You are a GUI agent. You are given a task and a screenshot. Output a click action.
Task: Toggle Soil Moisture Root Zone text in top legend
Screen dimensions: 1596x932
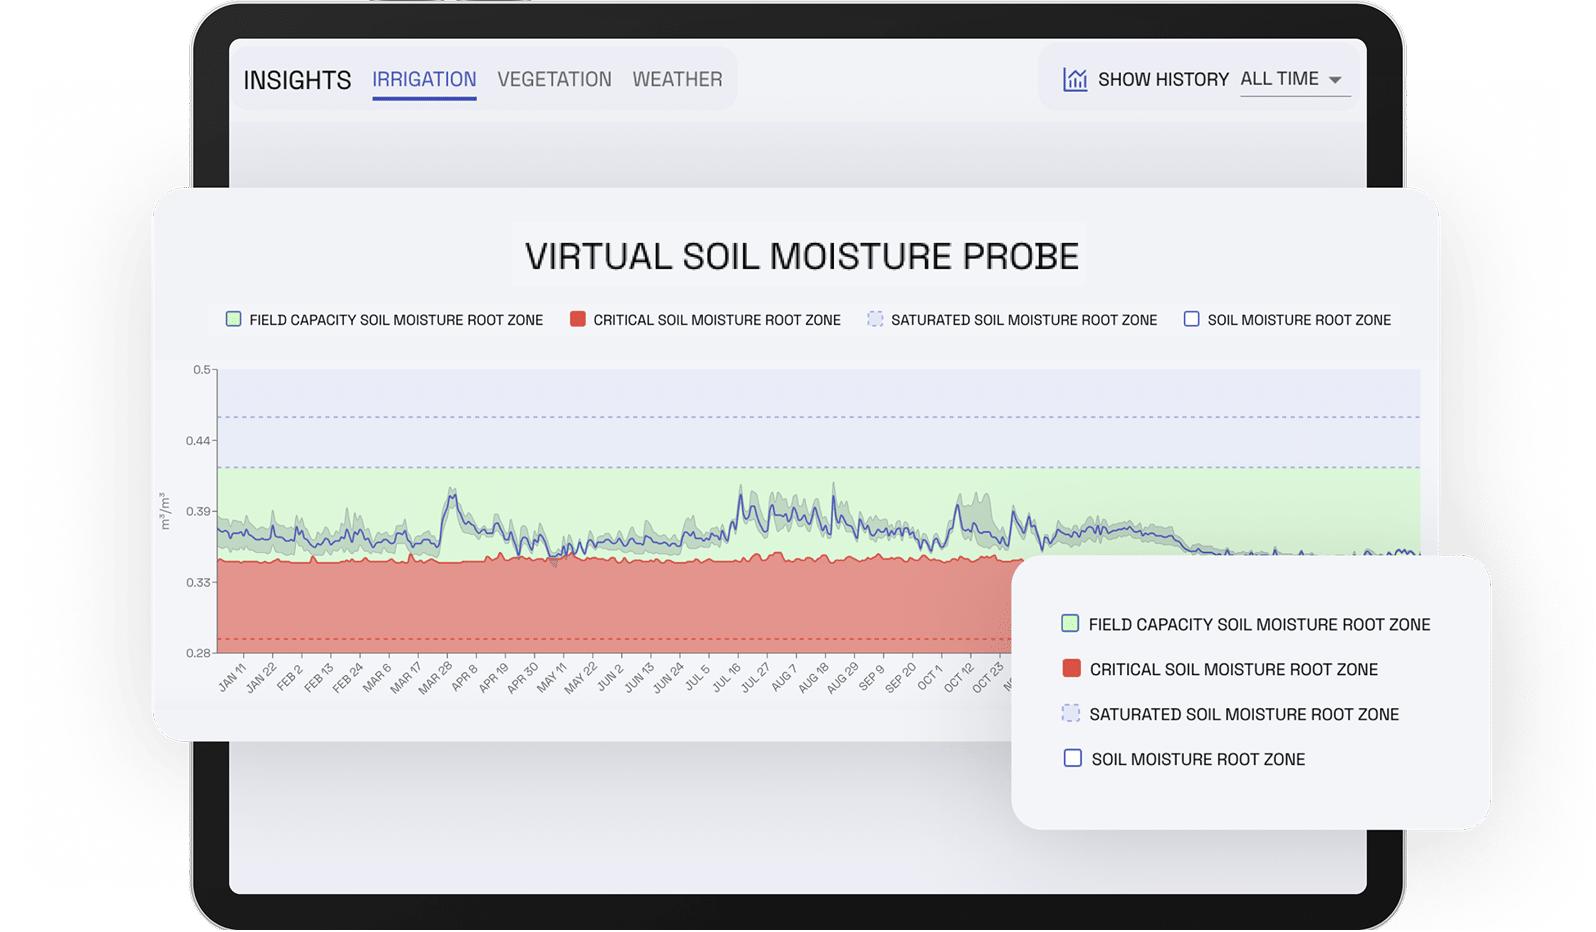point(1299,320)
